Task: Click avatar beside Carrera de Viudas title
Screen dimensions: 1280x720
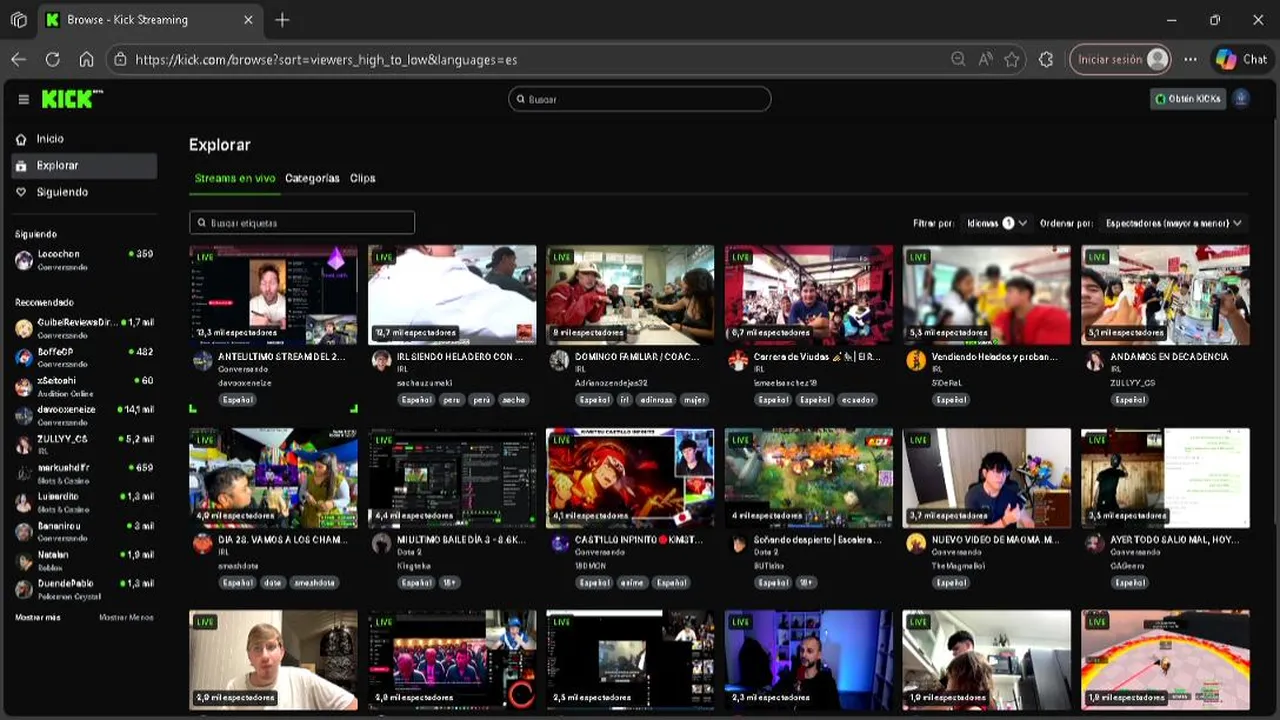Action: (x=738, y=360)
